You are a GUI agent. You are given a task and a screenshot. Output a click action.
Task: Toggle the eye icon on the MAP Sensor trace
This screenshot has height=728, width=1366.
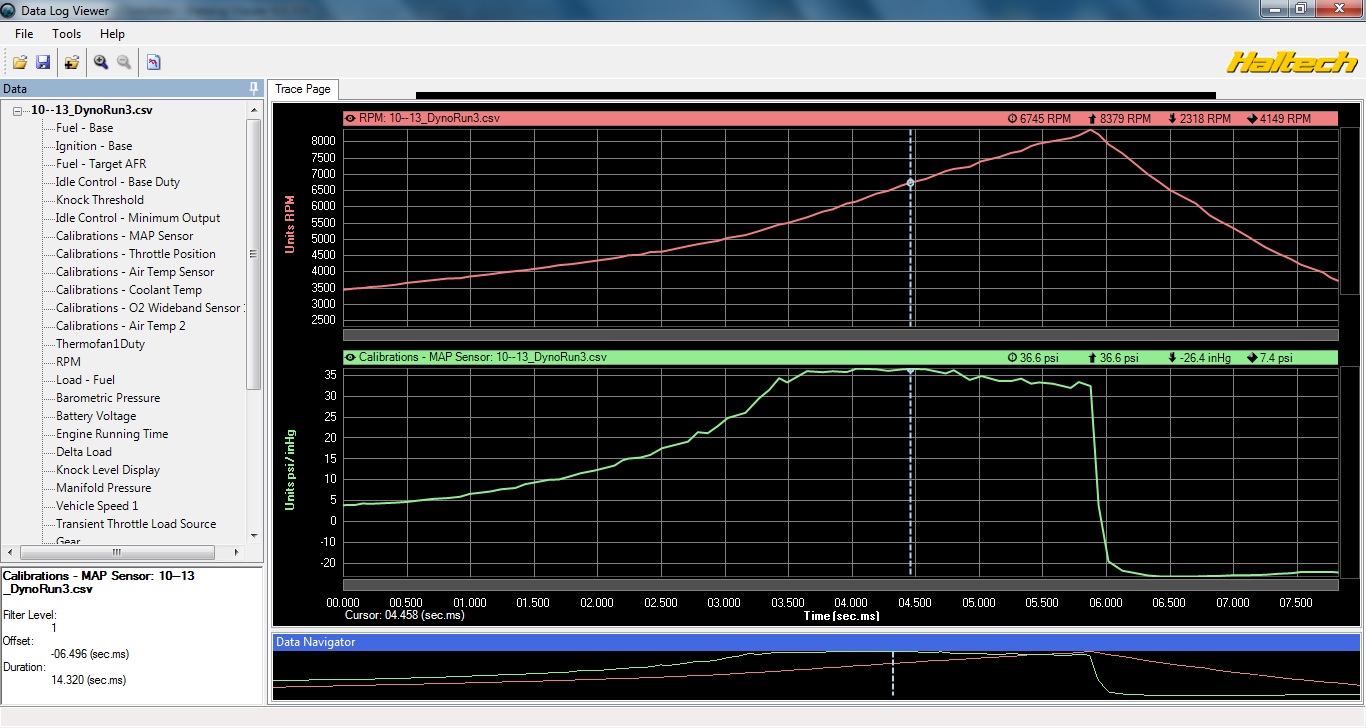(x=350, y=357)
